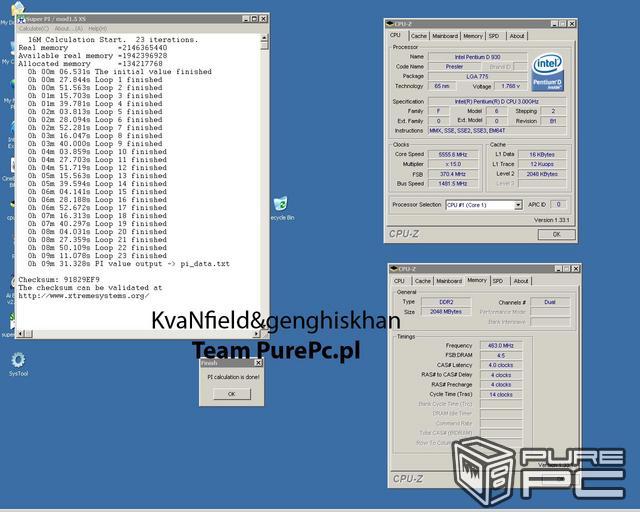Switch to Memory tab in top CPU-Z window
The width and height of the screenshot is (640, 512).
(473, 36)
